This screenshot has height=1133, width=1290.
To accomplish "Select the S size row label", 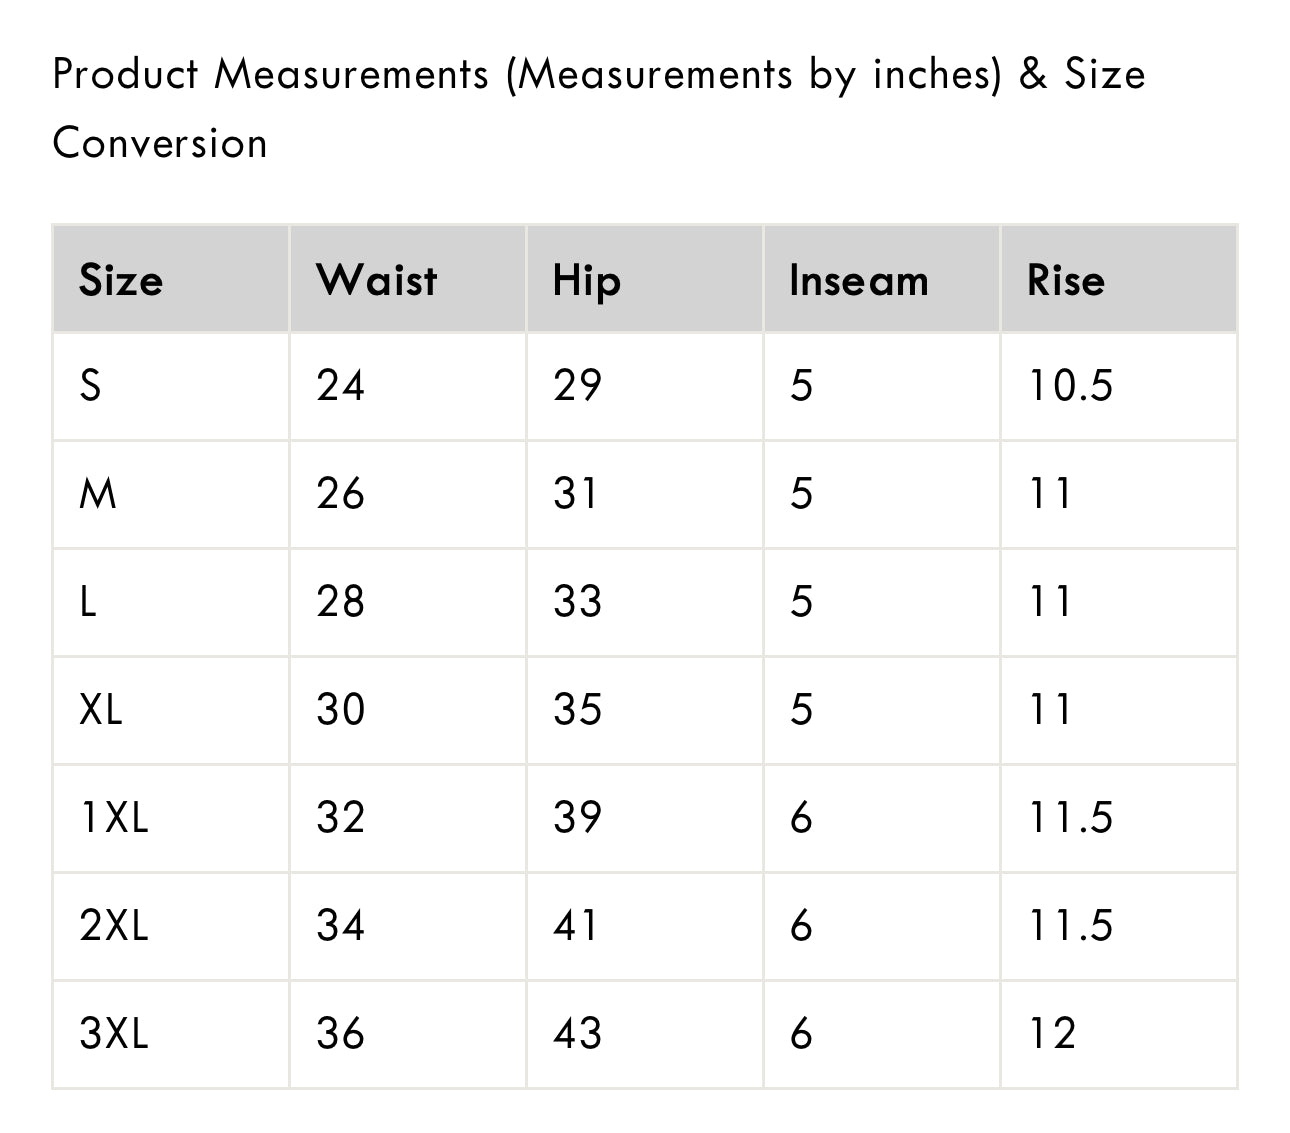I will pos(90,386).
